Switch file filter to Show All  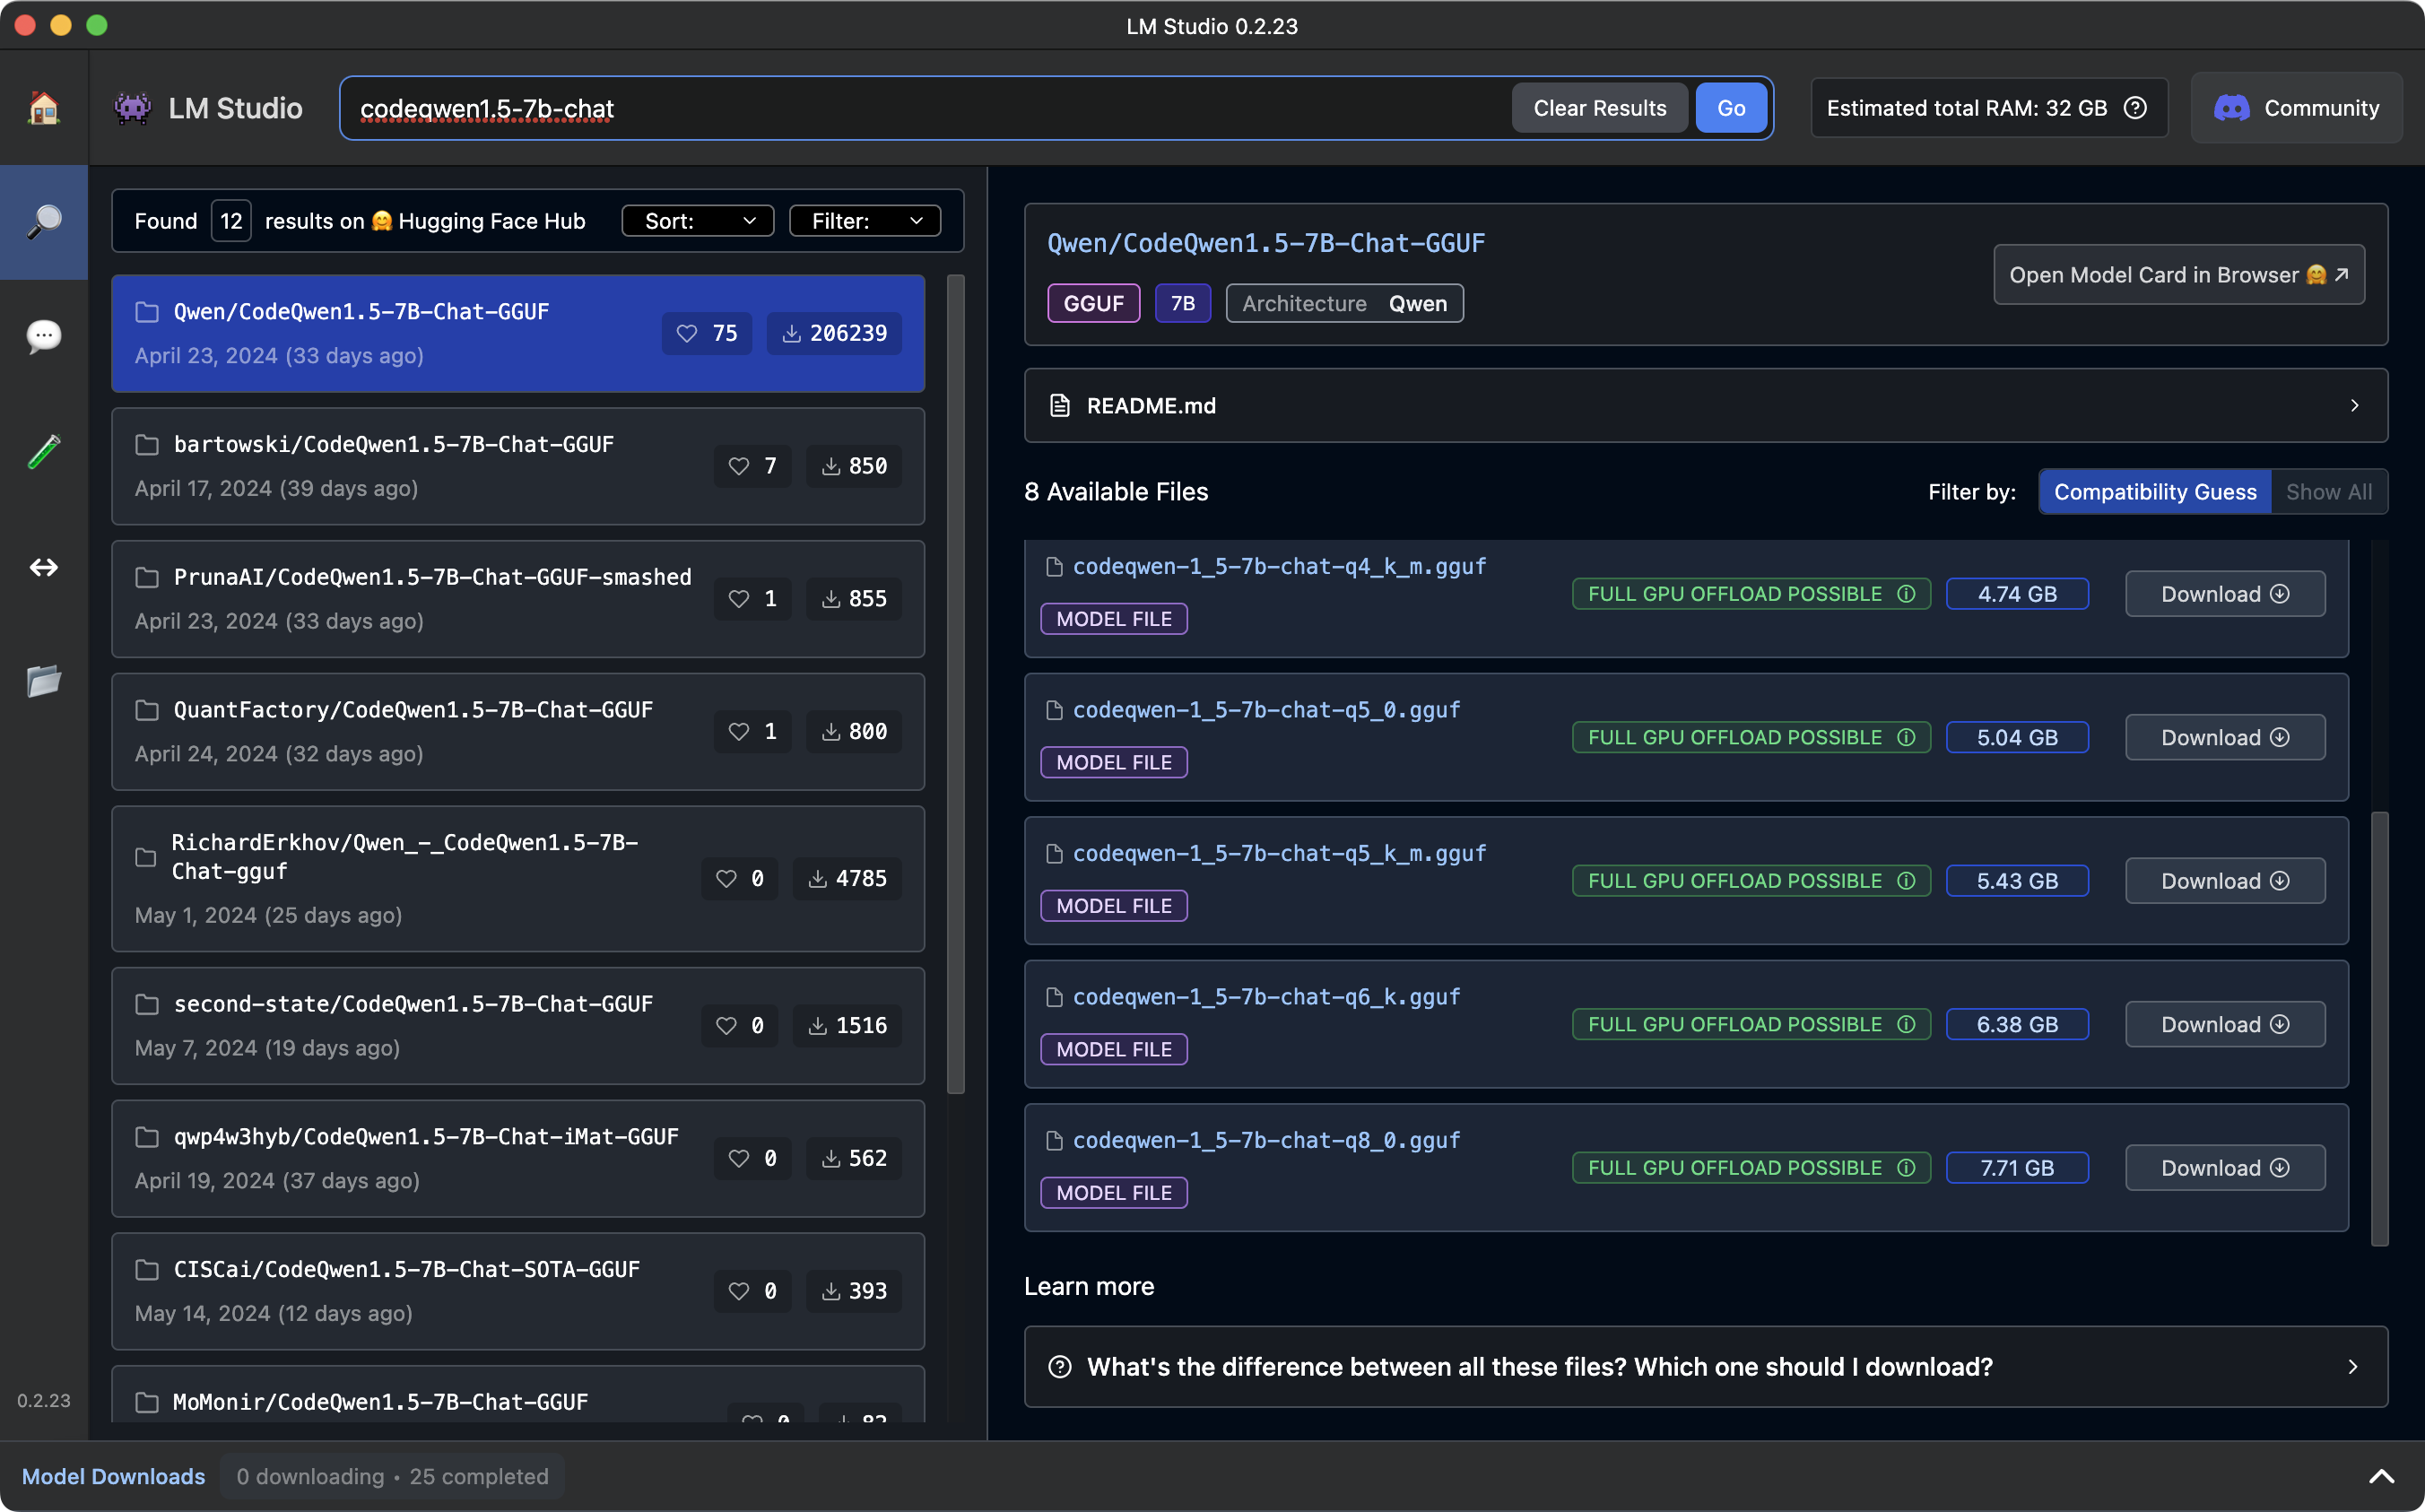click(x=2328, y=492)
